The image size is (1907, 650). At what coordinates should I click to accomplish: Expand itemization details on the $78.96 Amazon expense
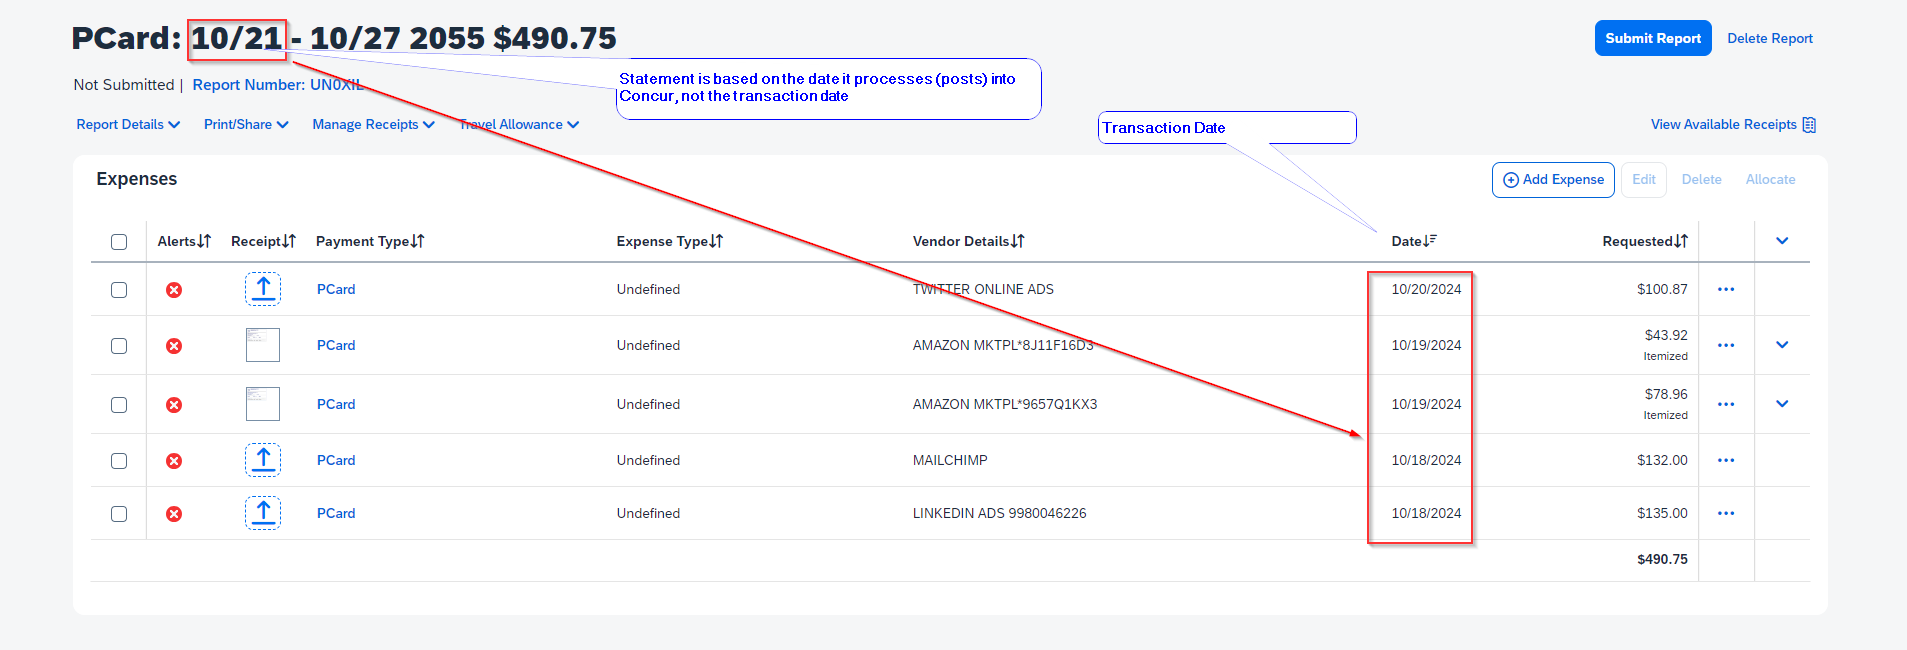(1782, 404)
